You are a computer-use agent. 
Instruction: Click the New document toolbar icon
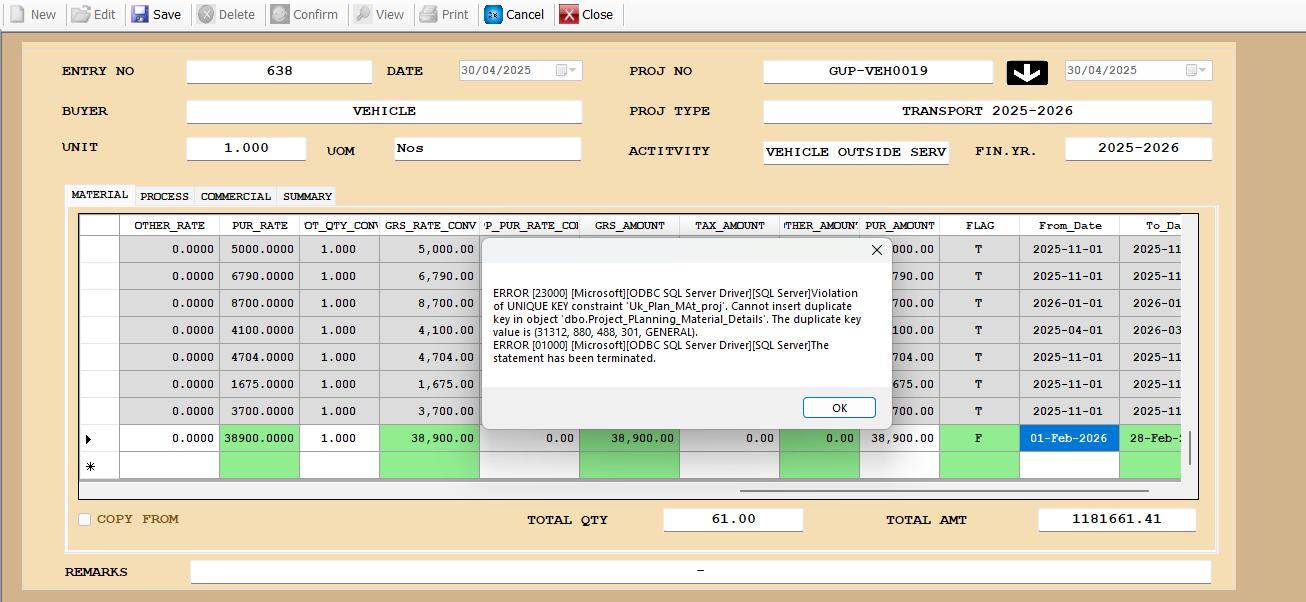click(17, 15)
